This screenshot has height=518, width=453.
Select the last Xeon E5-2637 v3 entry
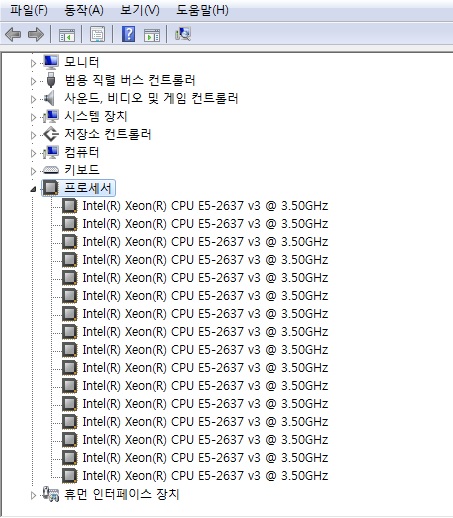[205, 476]
